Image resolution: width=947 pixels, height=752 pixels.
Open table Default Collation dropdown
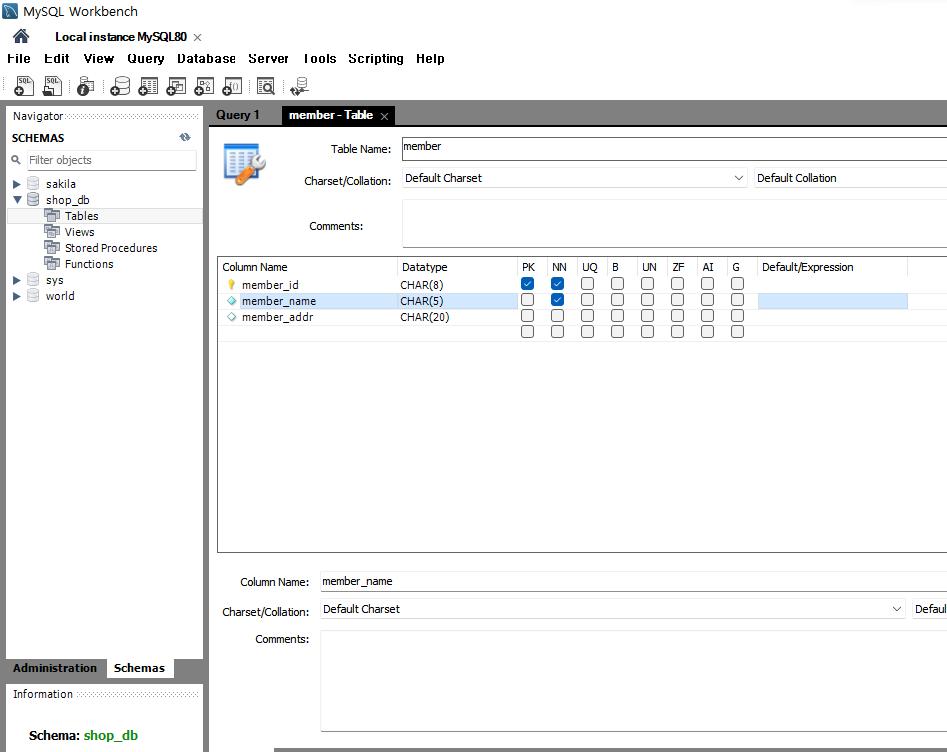click(x=850, y=178)
